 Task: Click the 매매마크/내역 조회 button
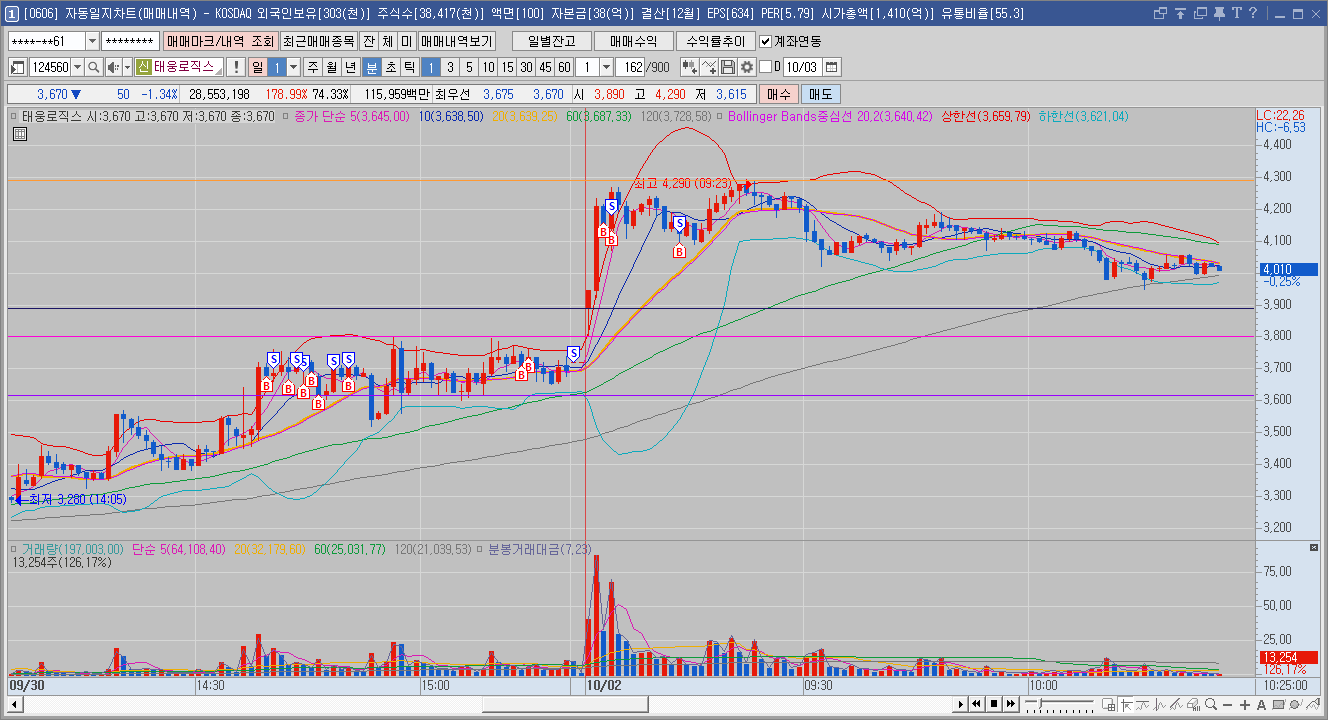(x=220, y=41)
